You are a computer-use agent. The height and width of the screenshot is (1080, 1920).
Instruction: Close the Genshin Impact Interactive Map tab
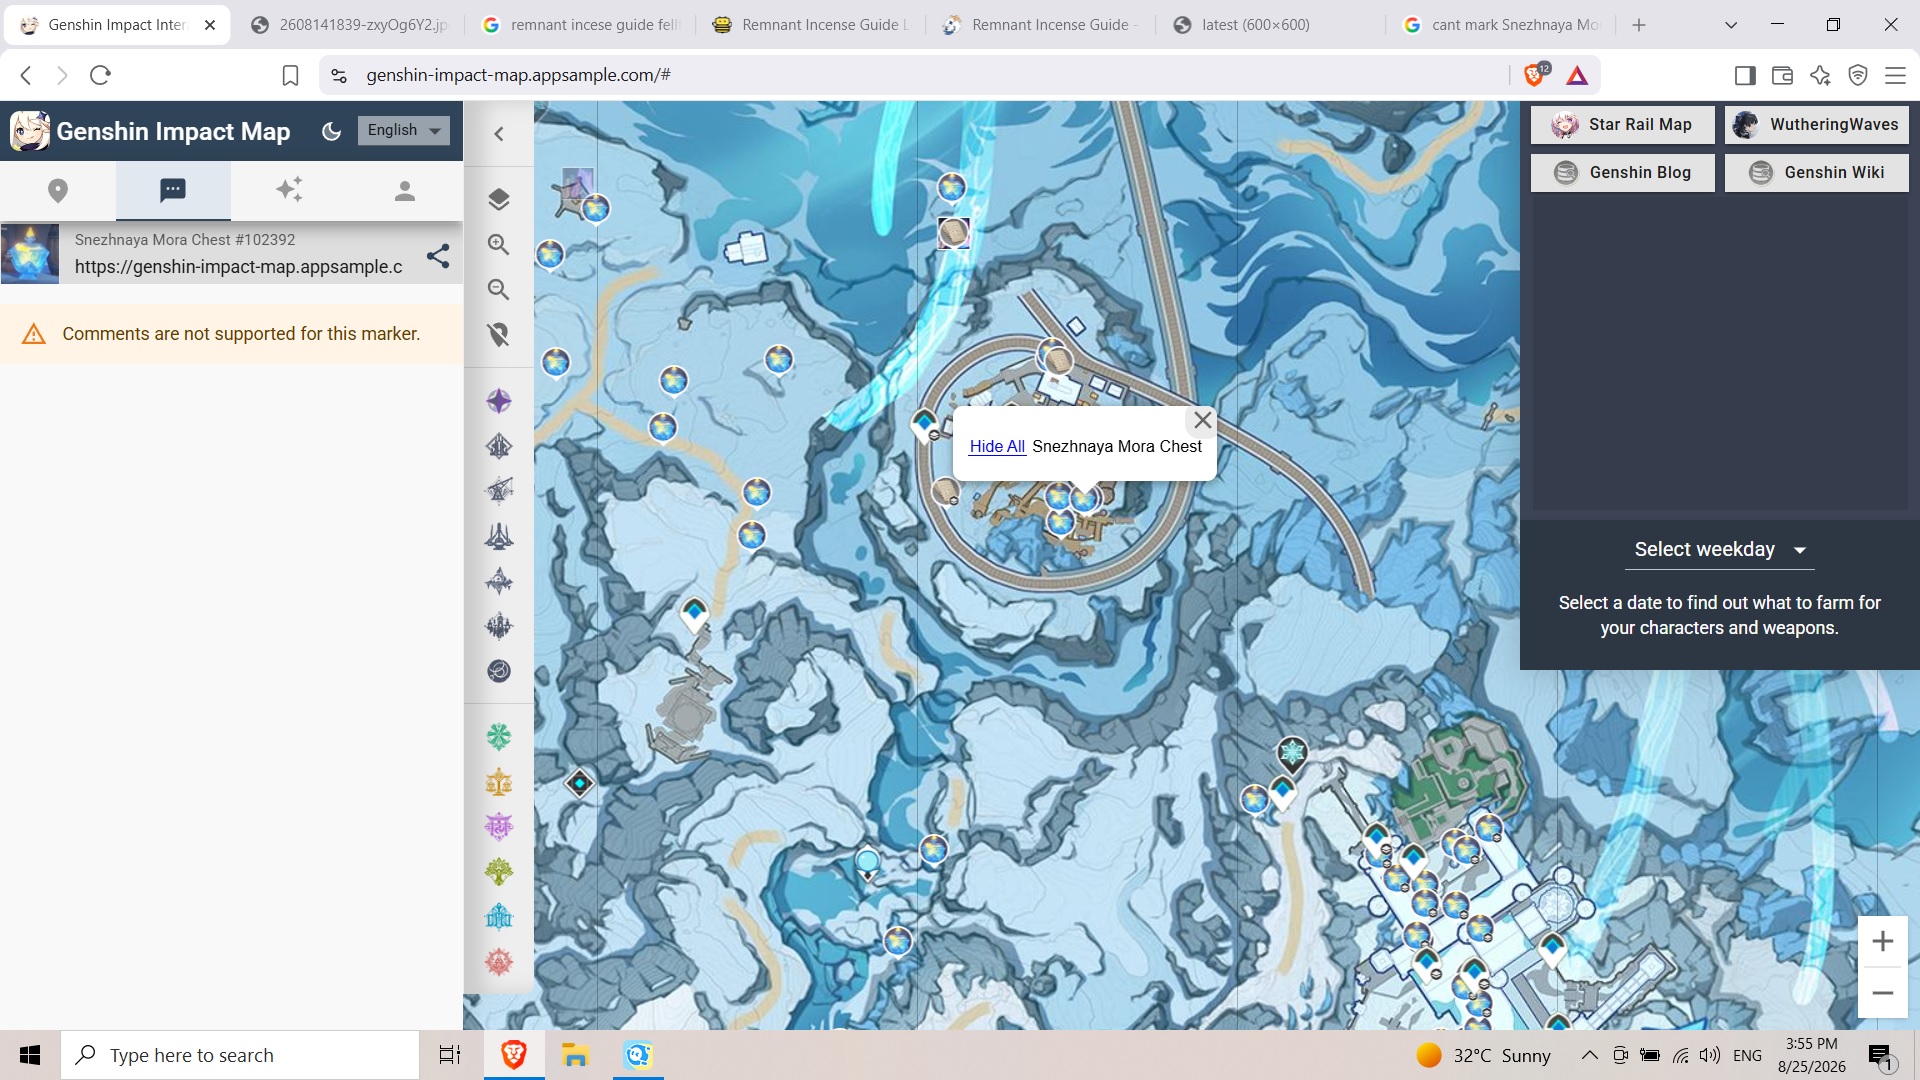tap(210, 25)
